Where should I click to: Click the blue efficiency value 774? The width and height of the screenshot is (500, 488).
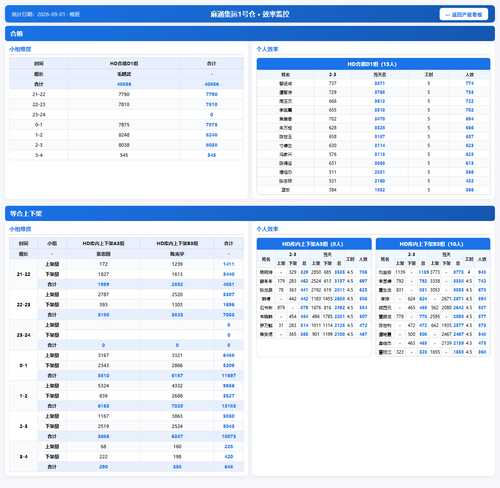(469, 83)
